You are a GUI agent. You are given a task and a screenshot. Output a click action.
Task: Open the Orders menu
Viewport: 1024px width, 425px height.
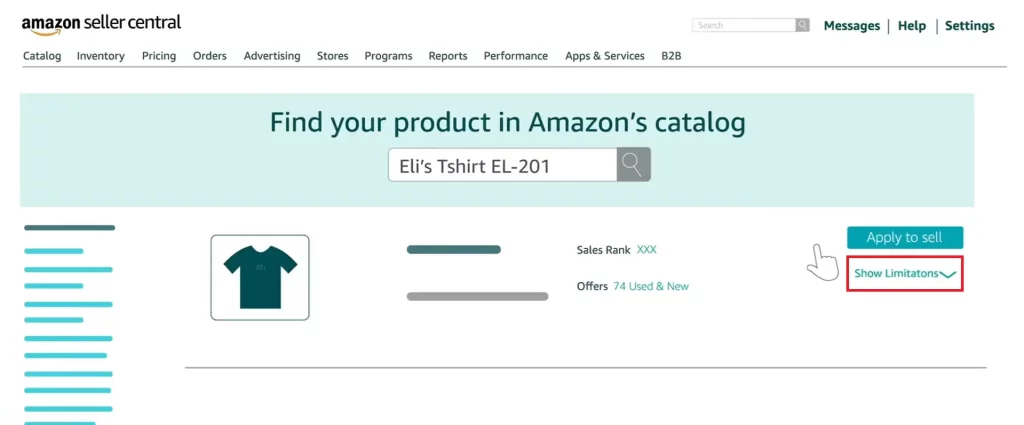210,56
